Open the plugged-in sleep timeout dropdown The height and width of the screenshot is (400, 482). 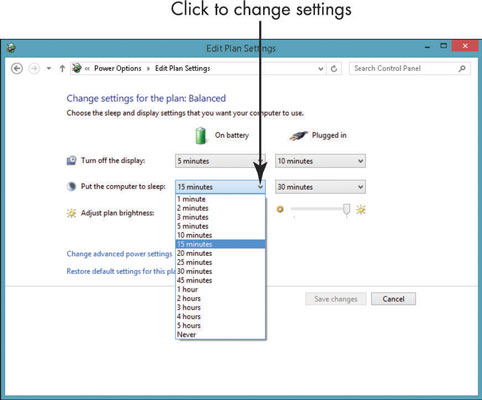point(320,187)
